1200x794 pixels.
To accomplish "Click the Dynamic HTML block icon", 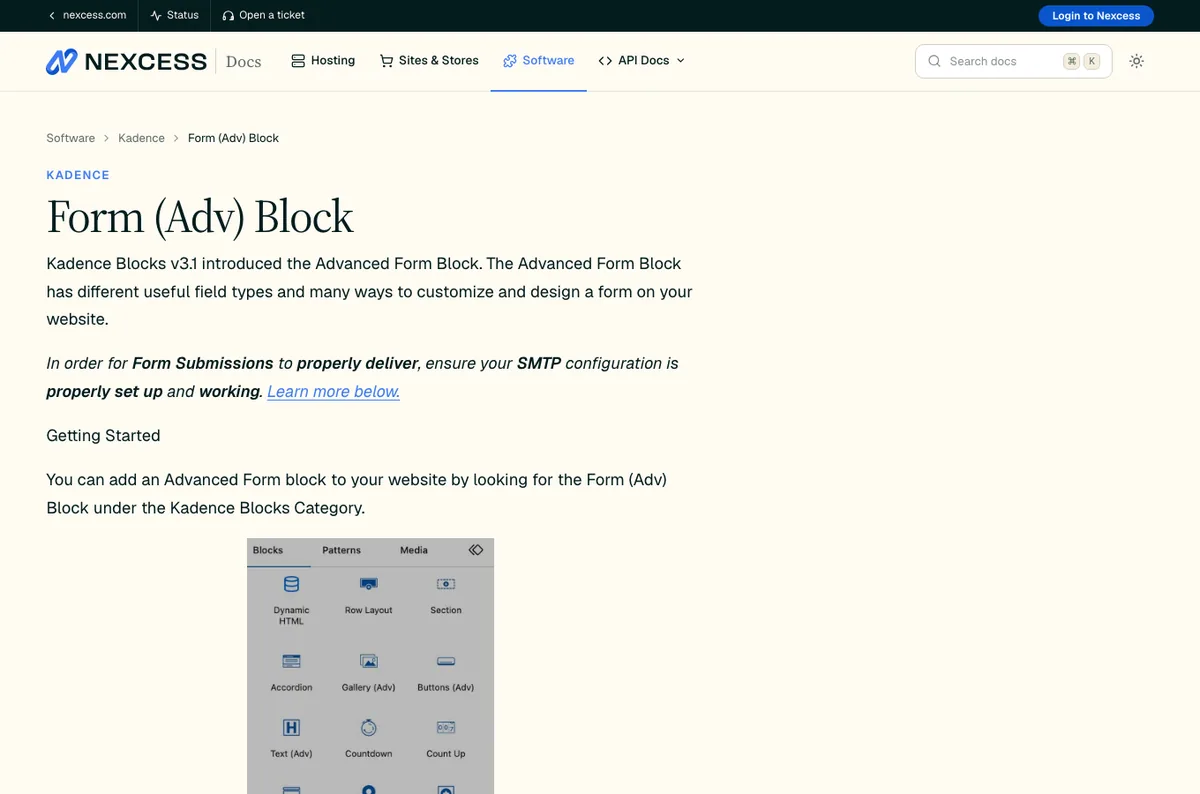I will [x=291, y=584].
